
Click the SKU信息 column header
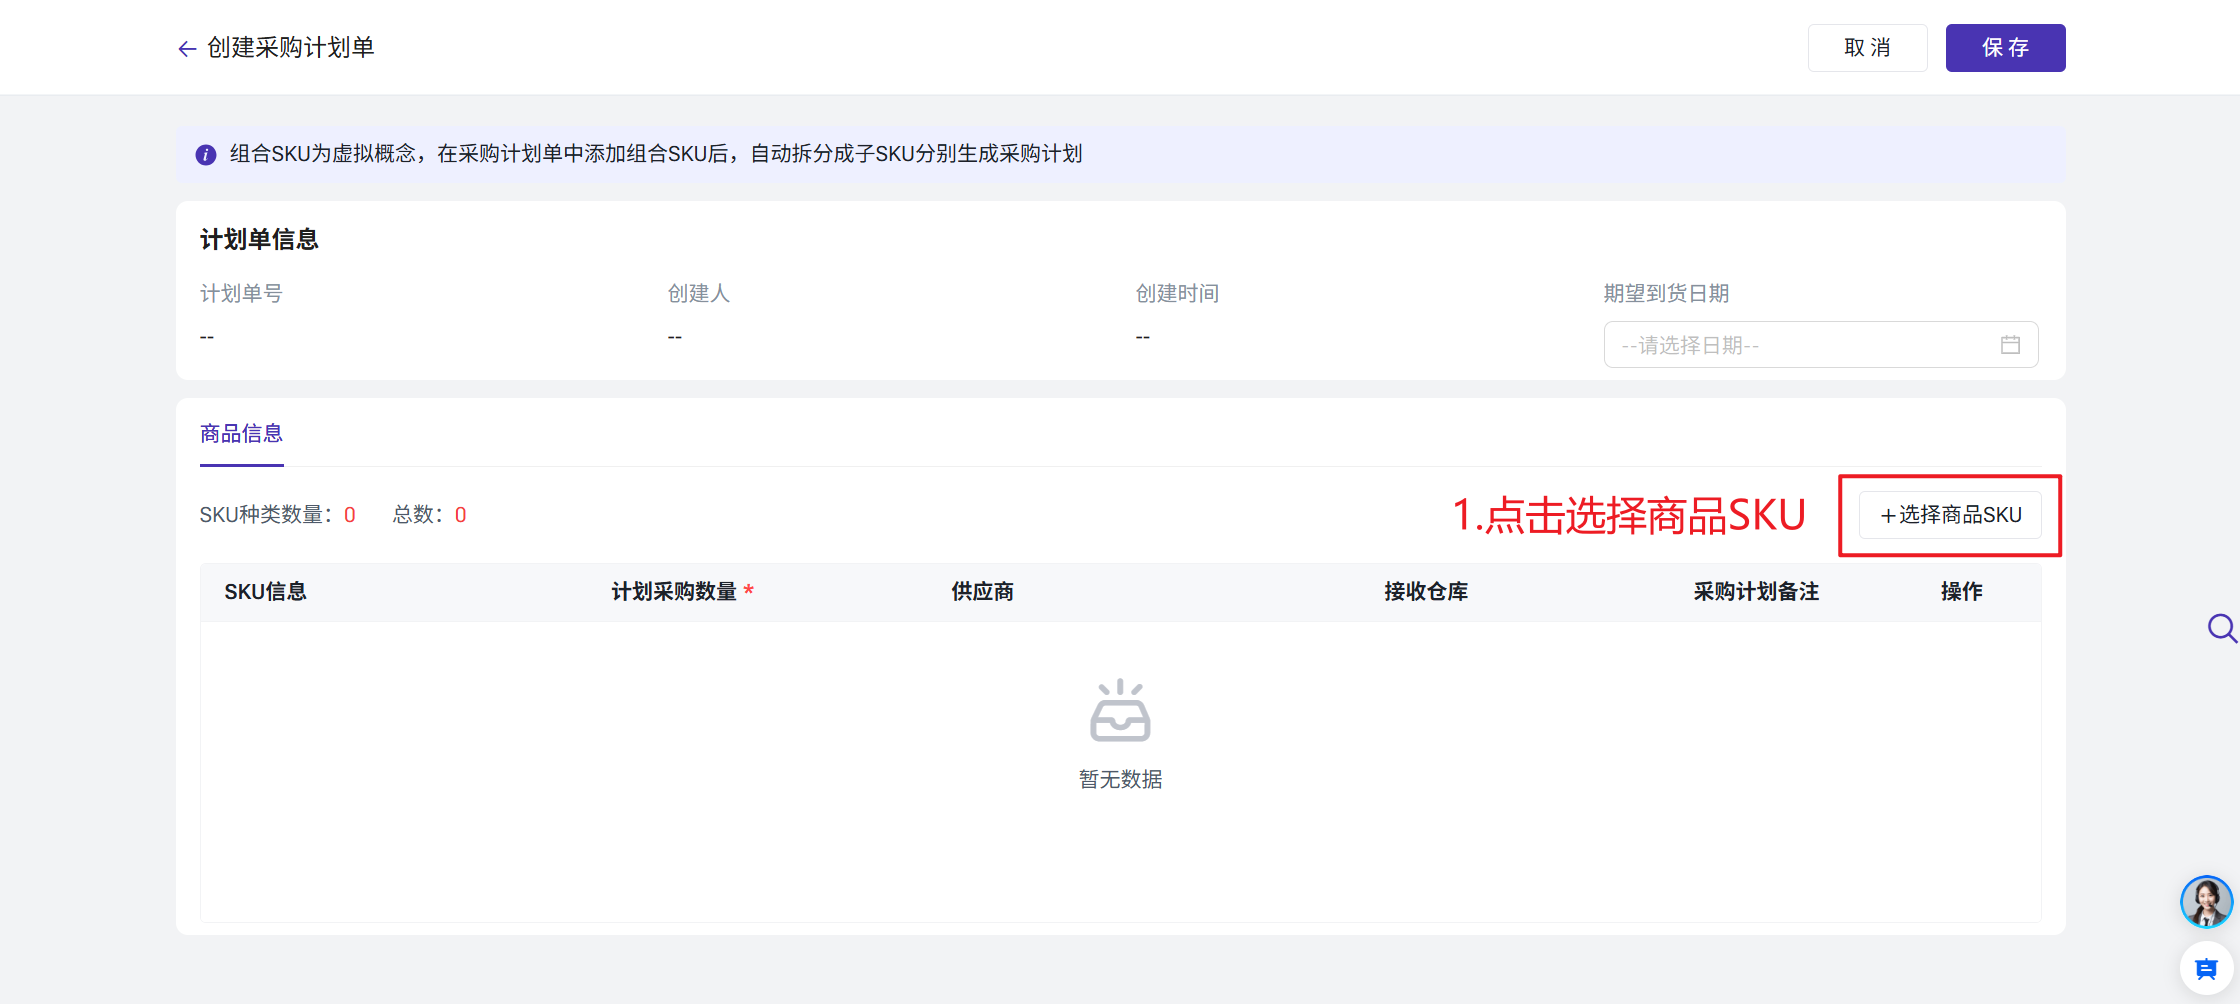(265, 592)
